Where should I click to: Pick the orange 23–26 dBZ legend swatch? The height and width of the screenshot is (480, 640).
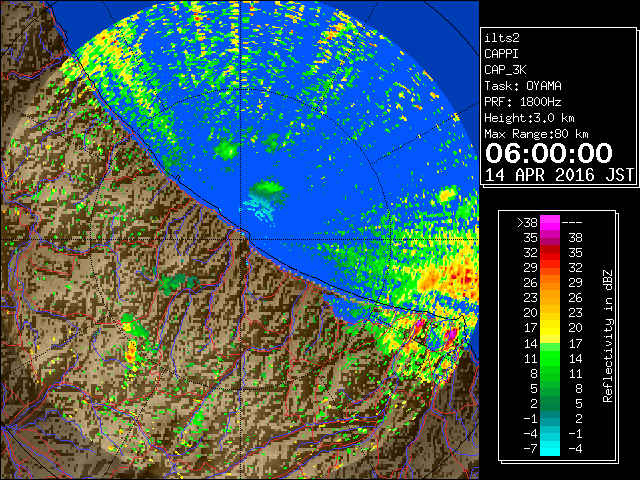point(550,298)
